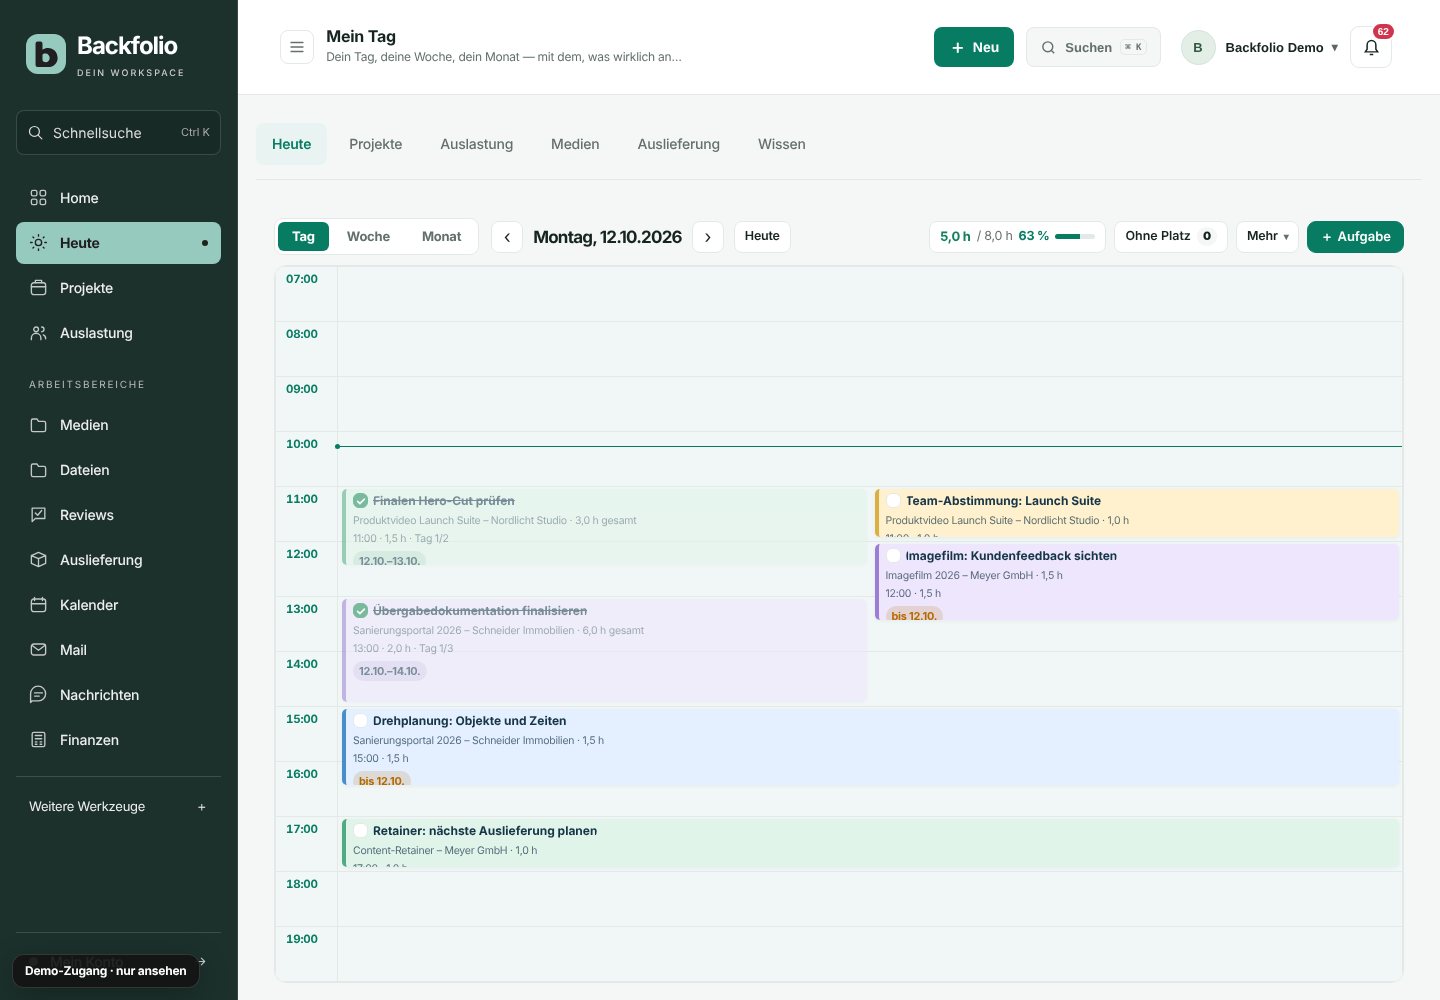Open the sidebar hamburger menu

297,47
